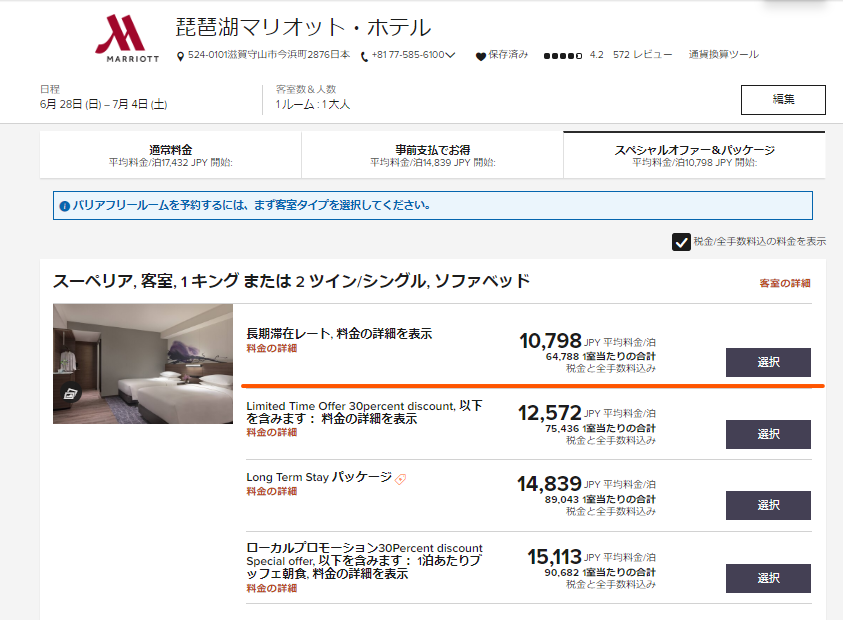Open the 572 レビュー reviews link
This screenshot has width=843, height=620.
(x=642, y=55)
